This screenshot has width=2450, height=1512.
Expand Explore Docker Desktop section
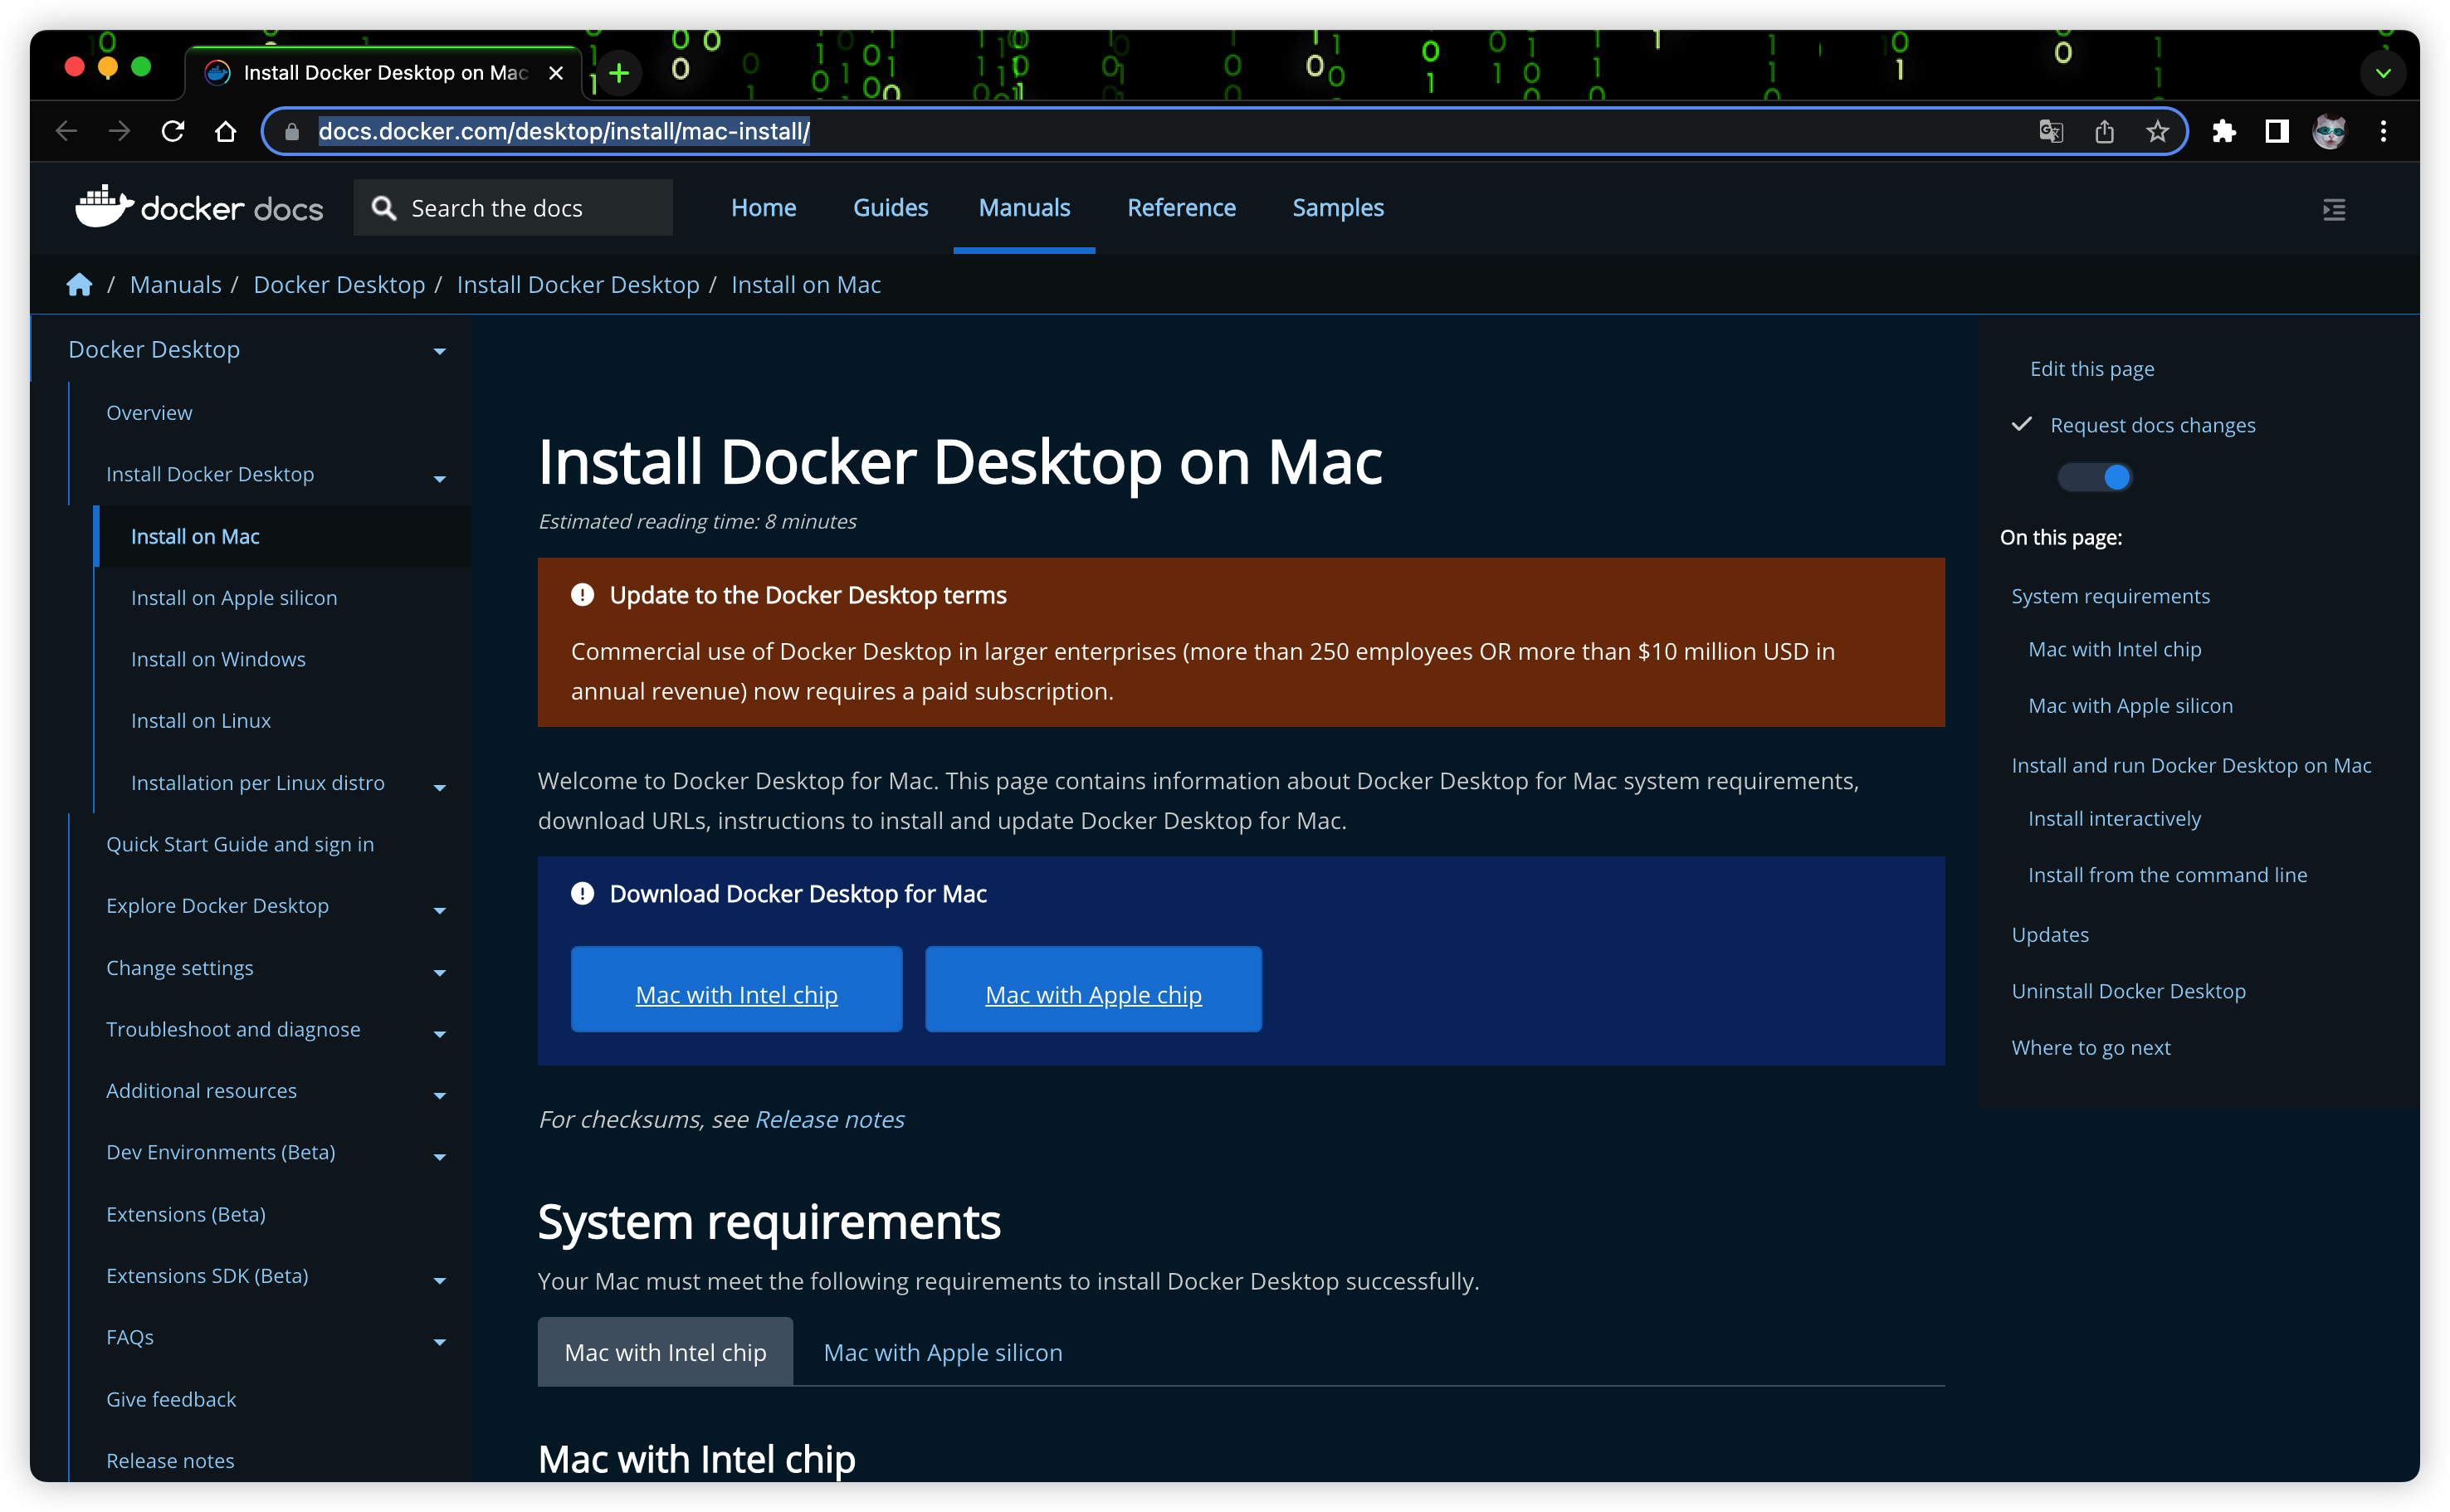pyautogui.click(x=439, y=910)
